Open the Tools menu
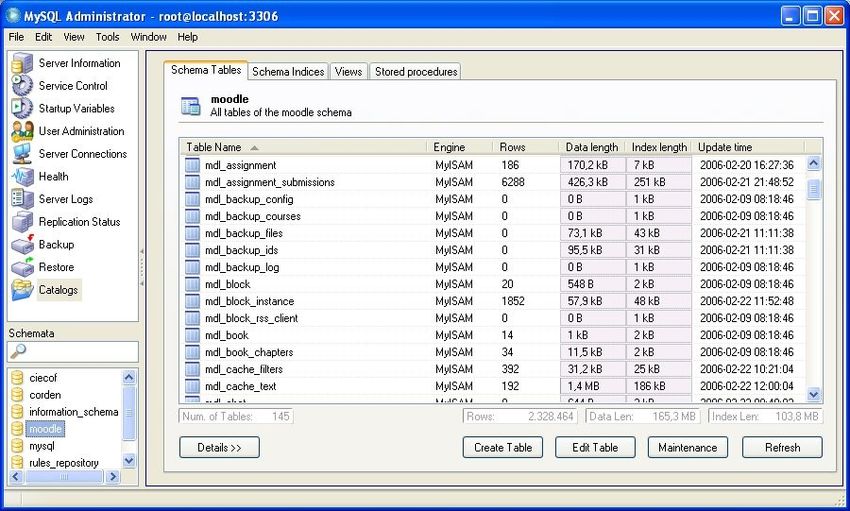Screen dimensions: 850x511 [x=107, y=37]
